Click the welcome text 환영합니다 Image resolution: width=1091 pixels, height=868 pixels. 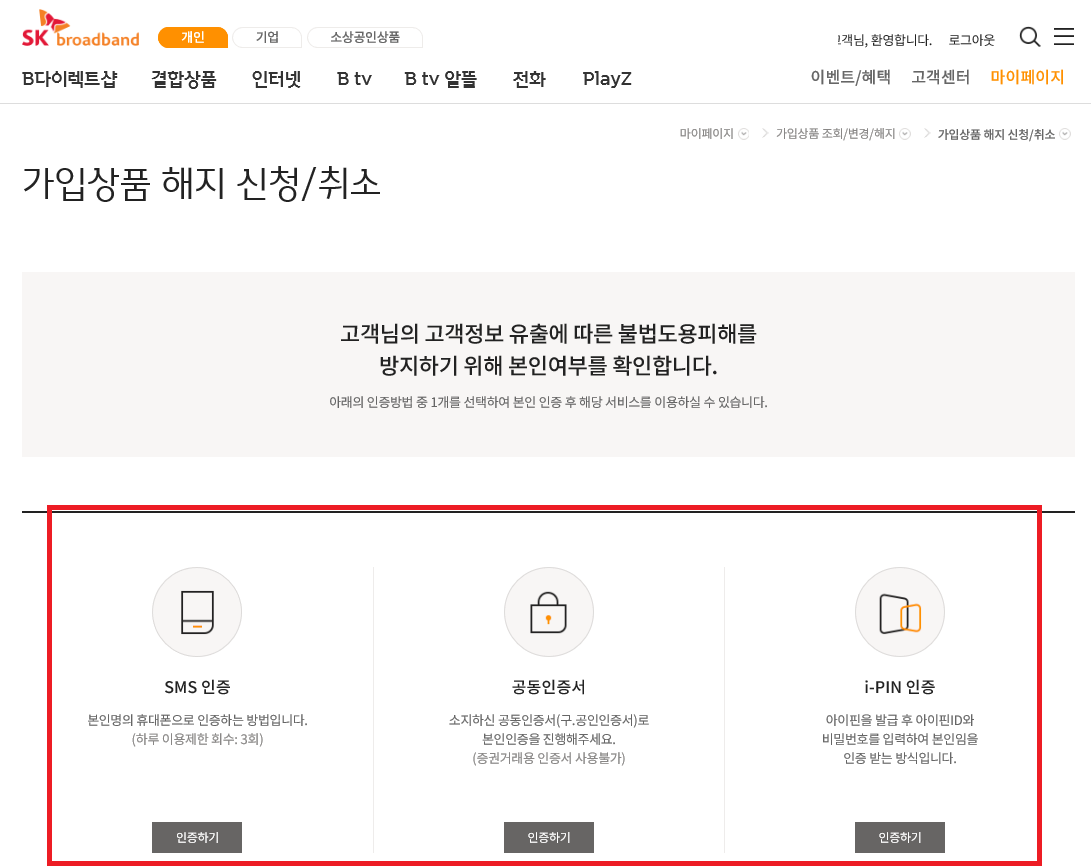click(x=901, y=40)
